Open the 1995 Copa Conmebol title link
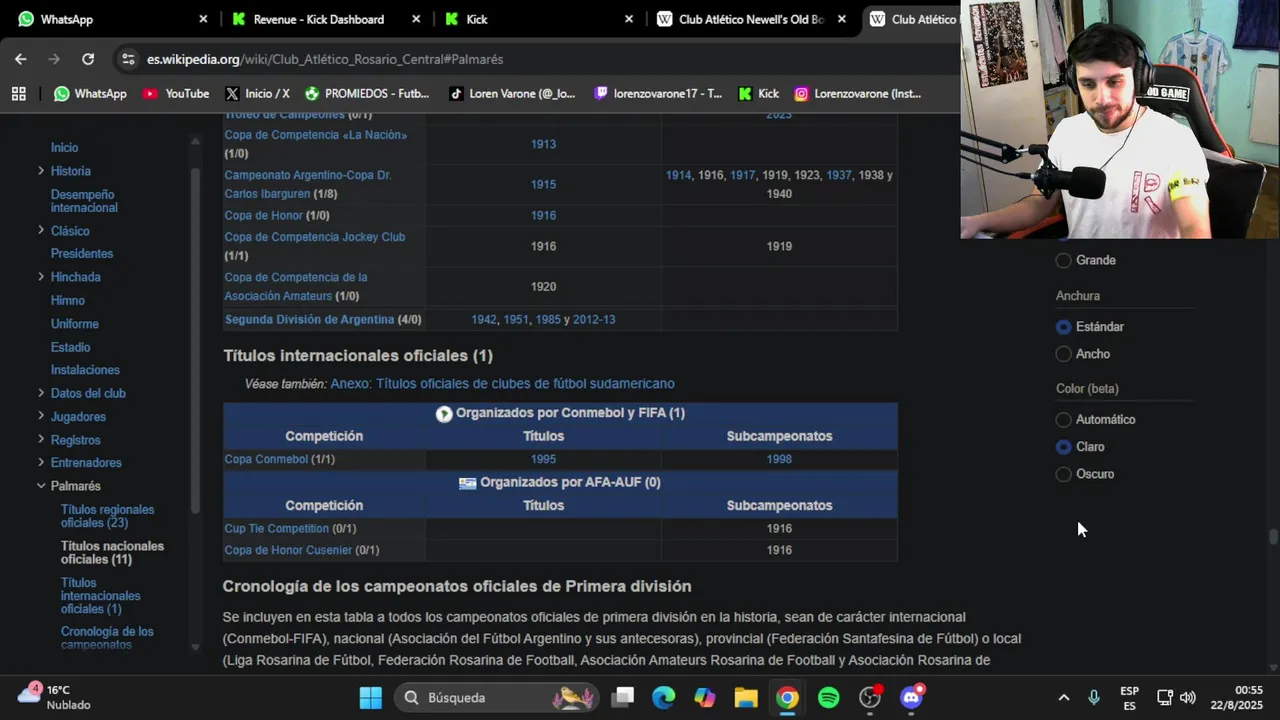This screenshot has height=720, width=1280. coord(543,459)
